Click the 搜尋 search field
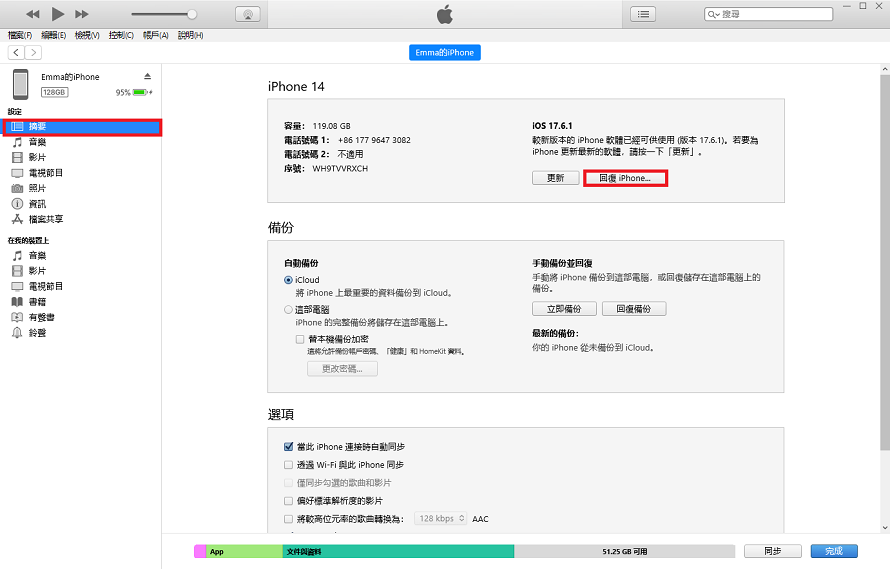Viewport: 890px width, 569px height. coord(769,14)
